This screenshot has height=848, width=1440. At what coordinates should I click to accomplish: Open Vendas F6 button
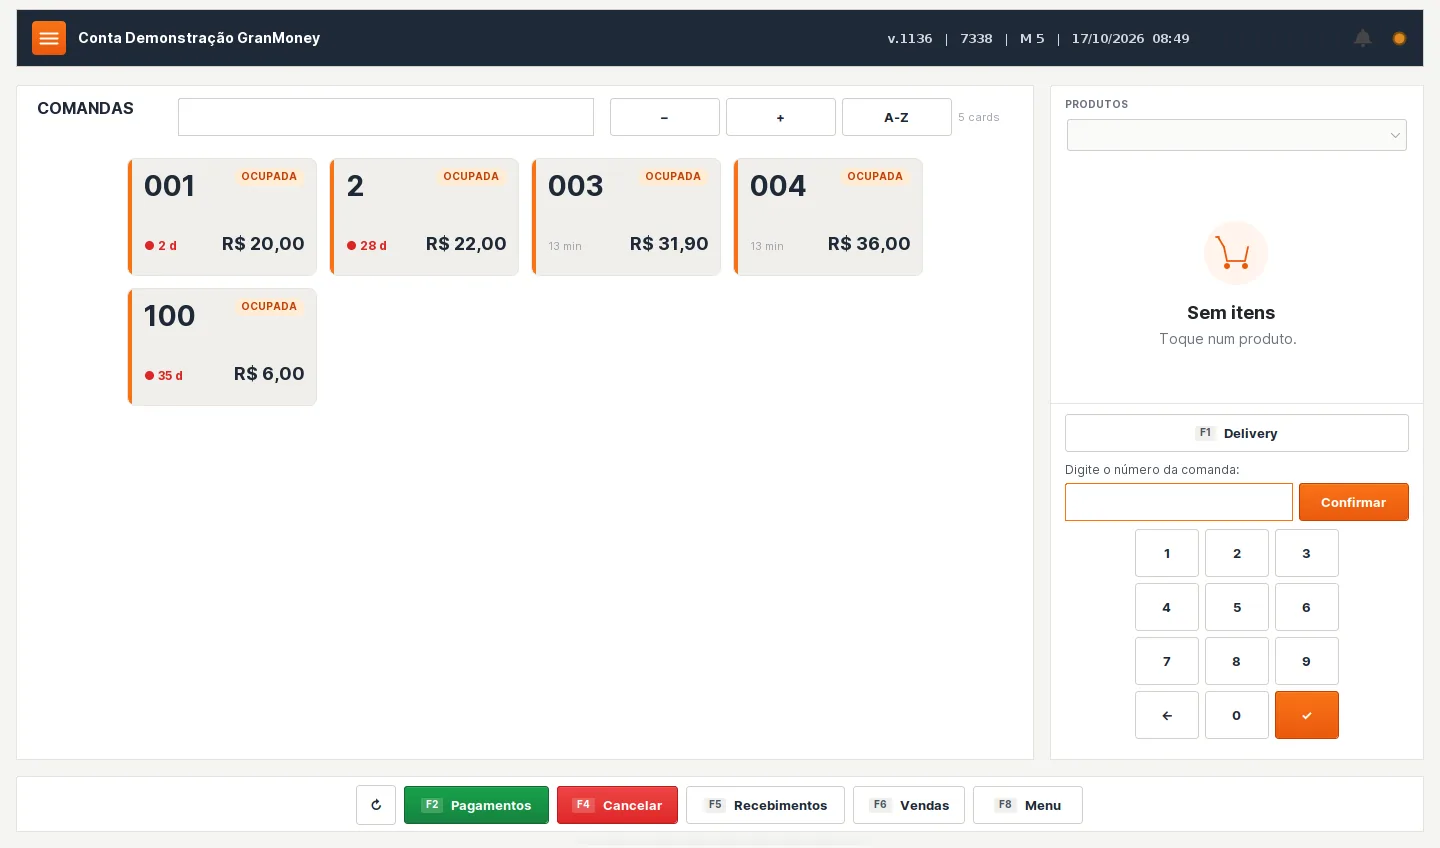[x=909, y=805]
